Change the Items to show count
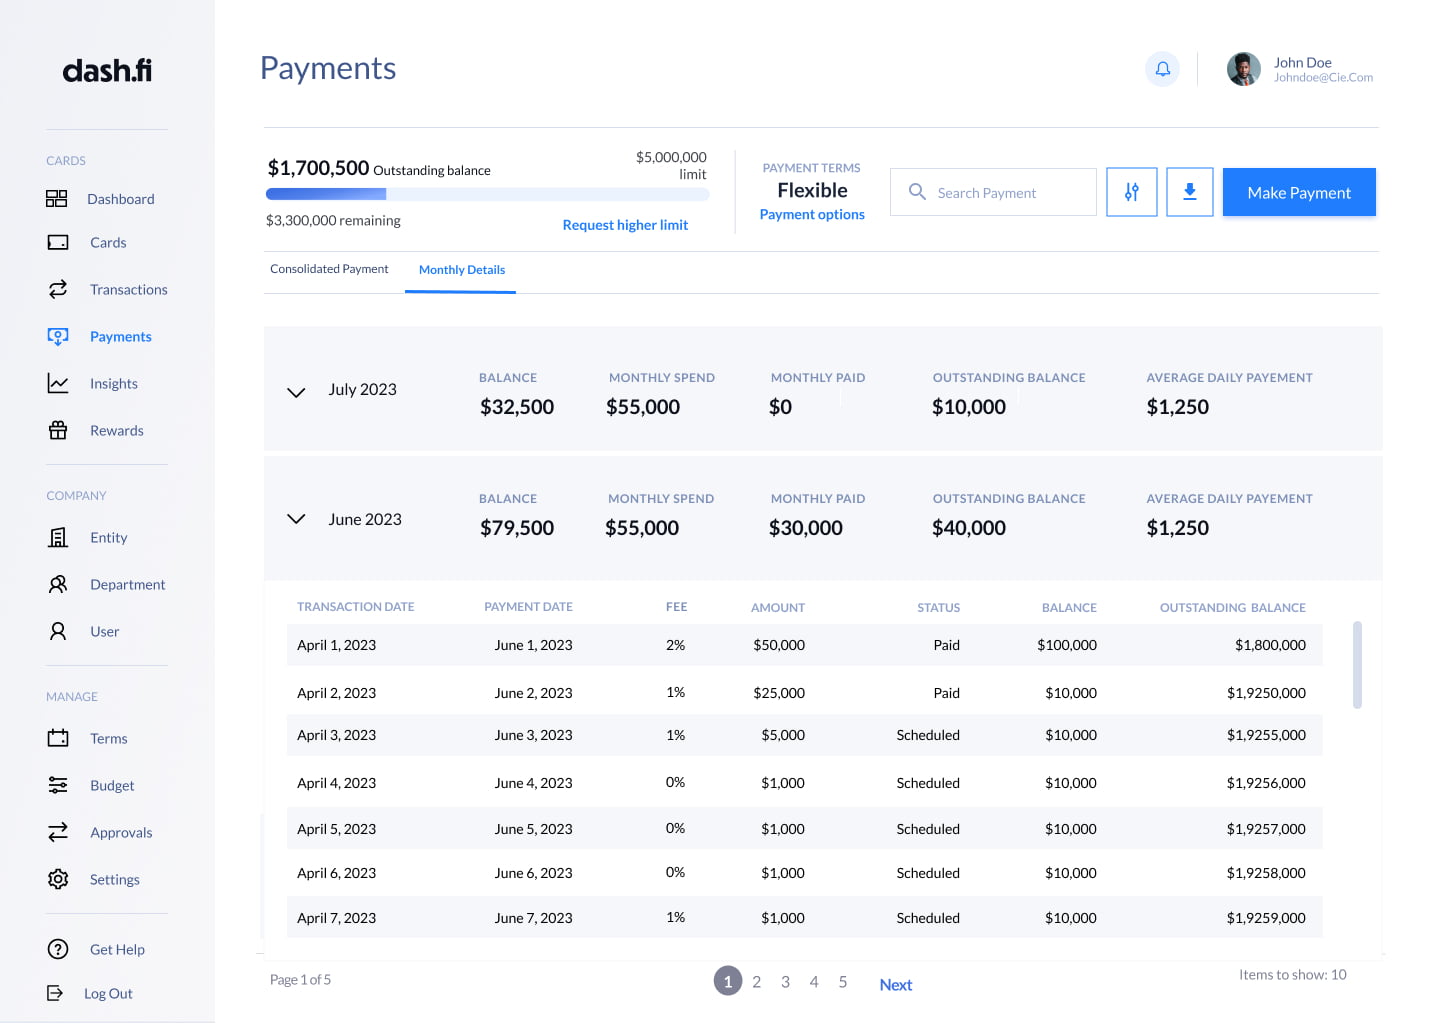The height and width of the screenshot is (1024, 1440). (1292, 975)
